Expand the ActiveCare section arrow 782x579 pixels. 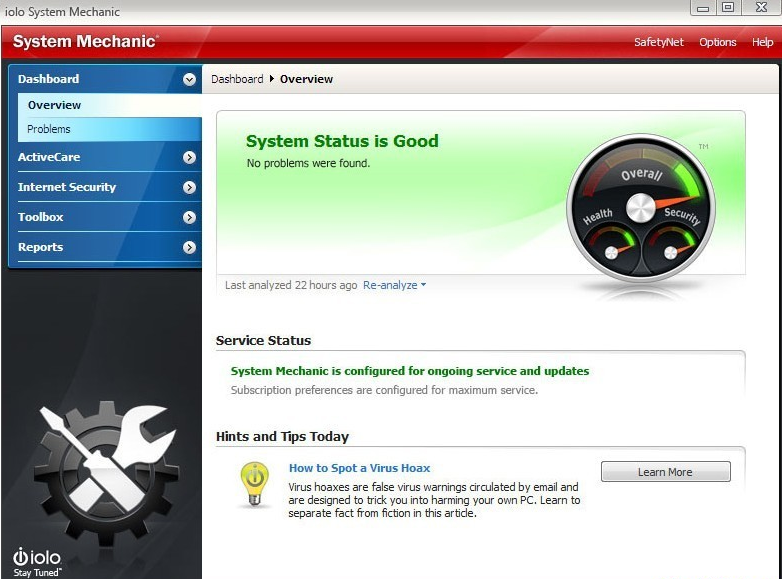click(189, 158)
